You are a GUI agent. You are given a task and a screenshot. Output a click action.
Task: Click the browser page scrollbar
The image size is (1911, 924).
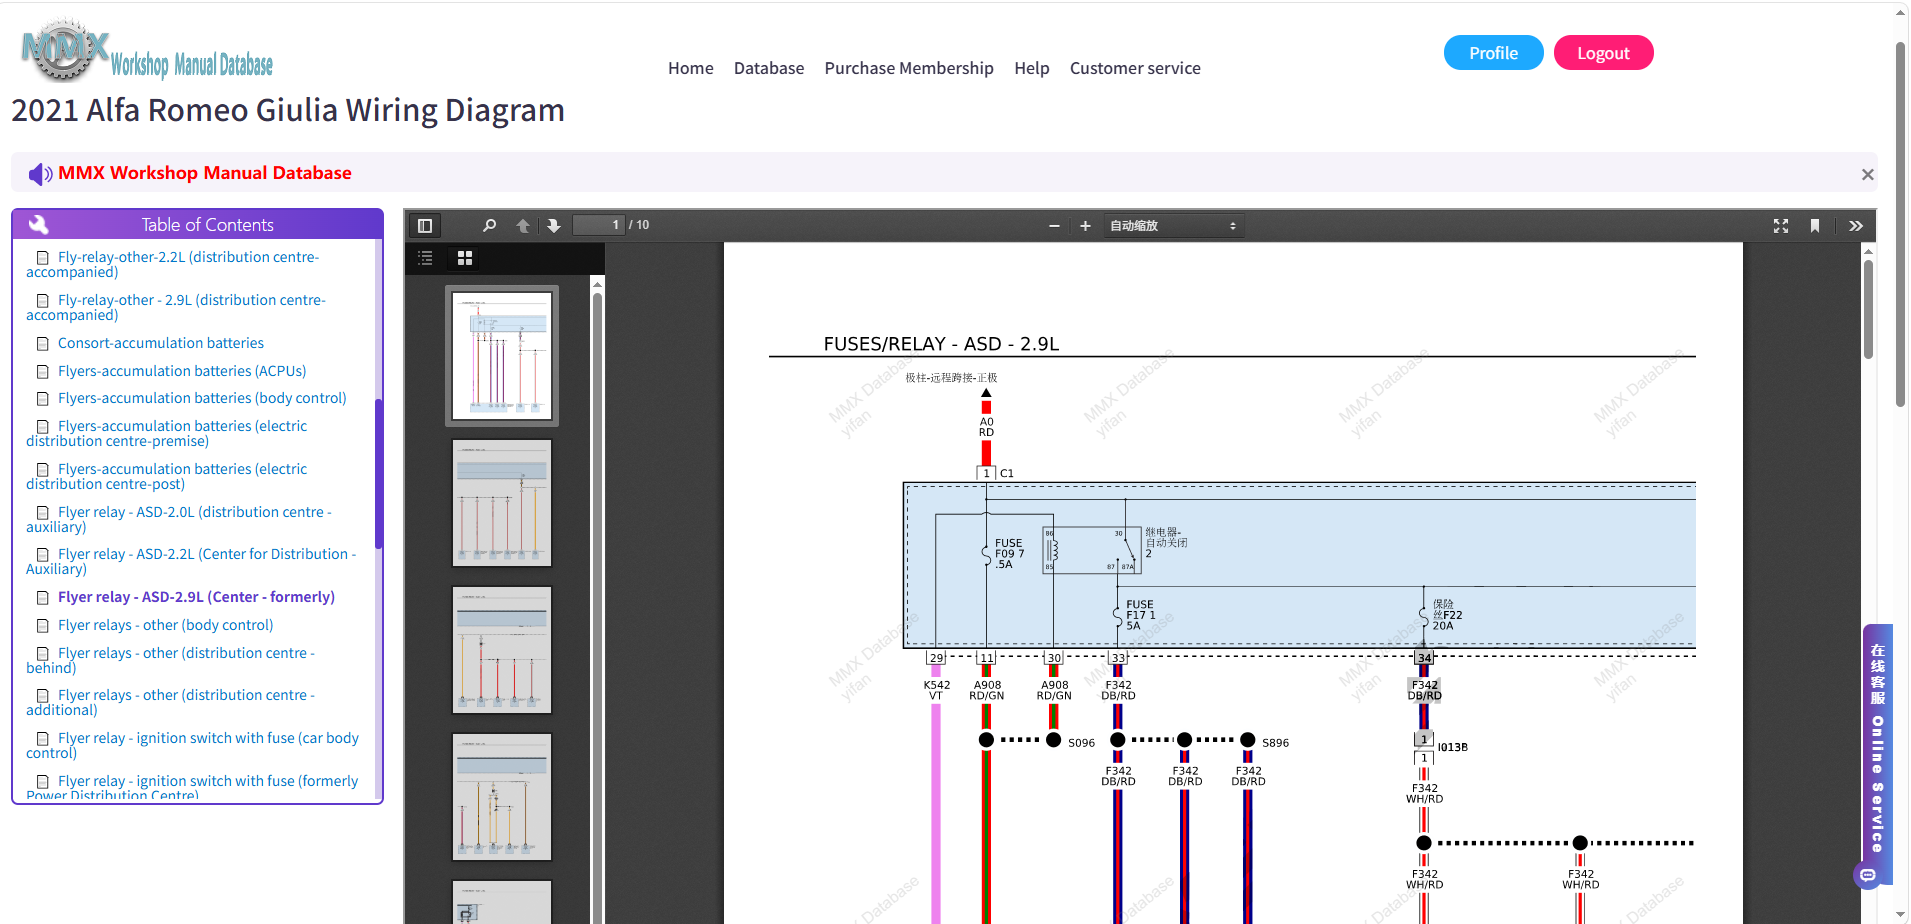click(1900, 225)
